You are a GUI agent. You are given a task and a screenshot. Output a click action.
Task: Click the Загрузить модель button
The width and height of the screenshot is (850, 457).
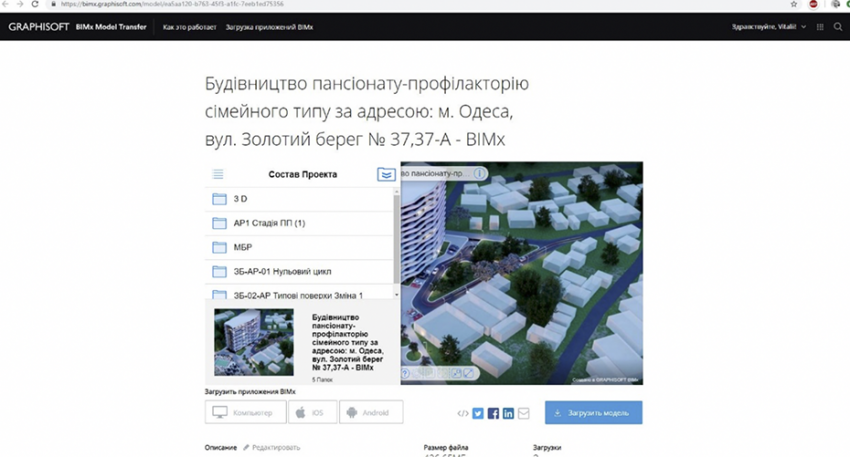click(593, 413)
